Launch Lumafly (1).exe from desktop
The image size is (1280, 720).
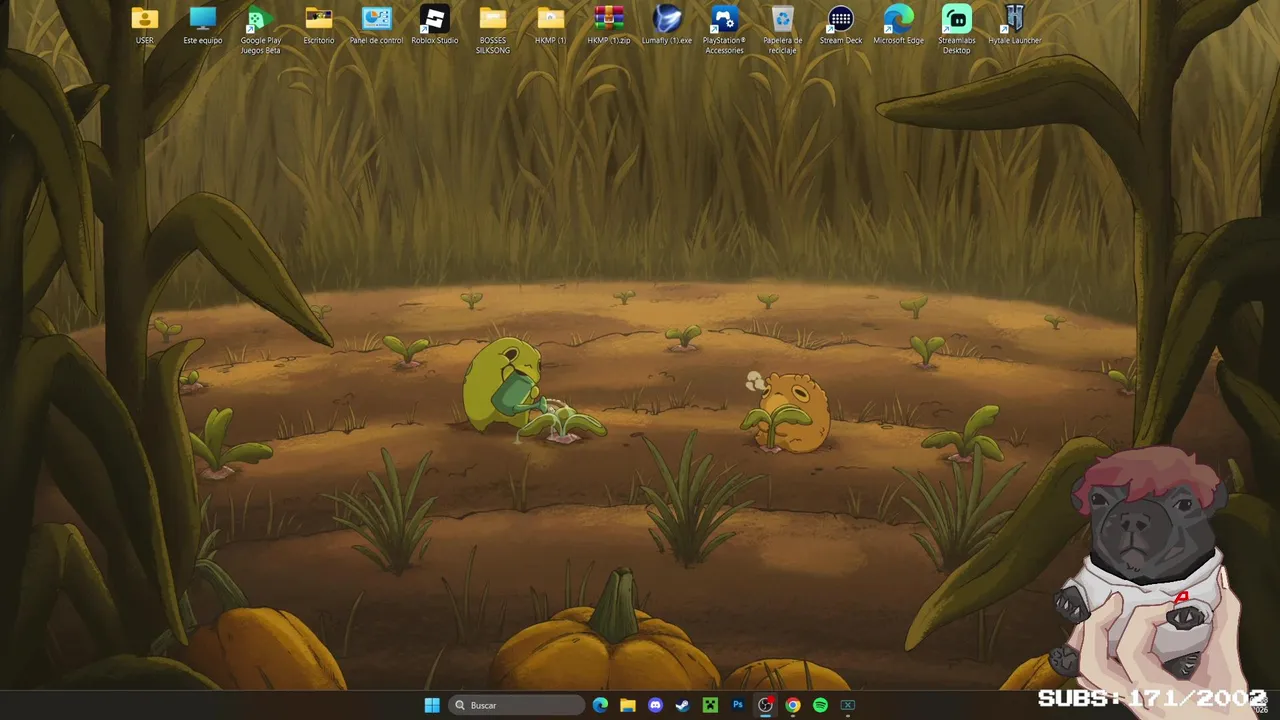[x=667, y=26]
